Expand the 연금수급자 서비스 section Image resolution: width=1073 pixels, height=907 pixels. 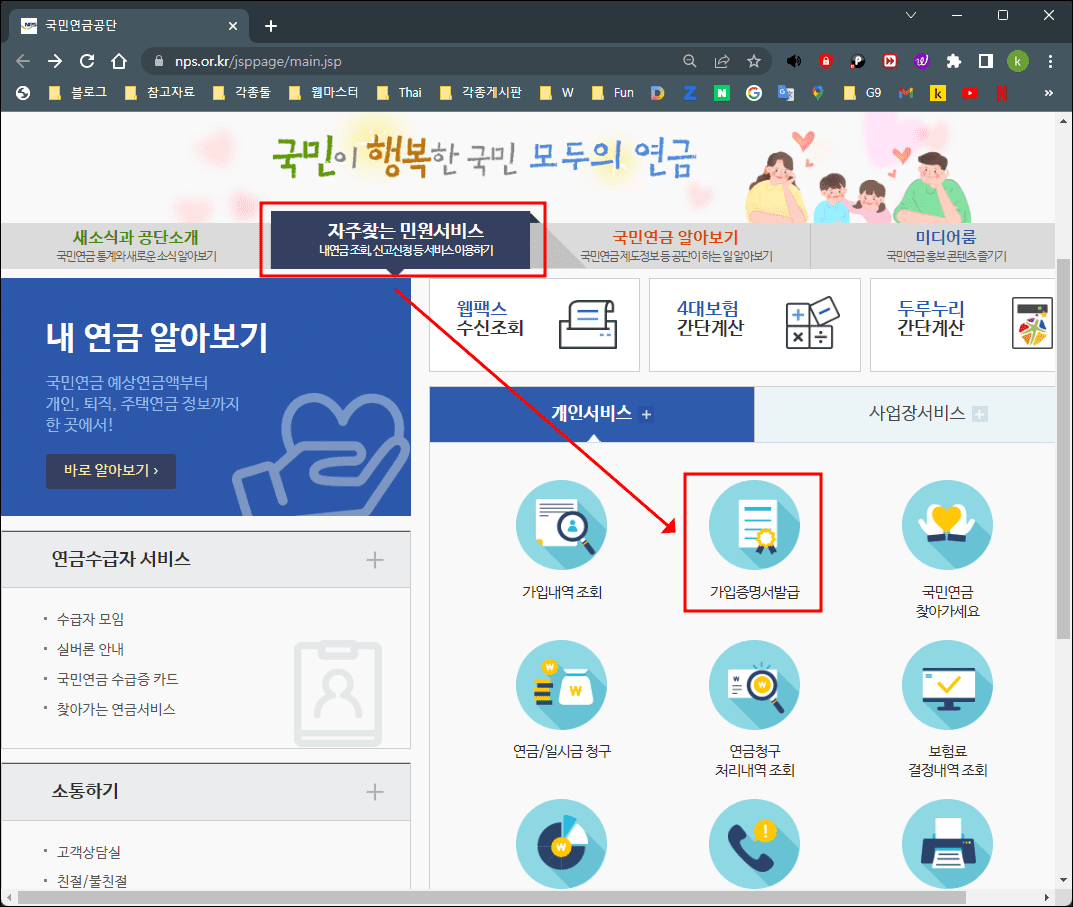point(374,559)
